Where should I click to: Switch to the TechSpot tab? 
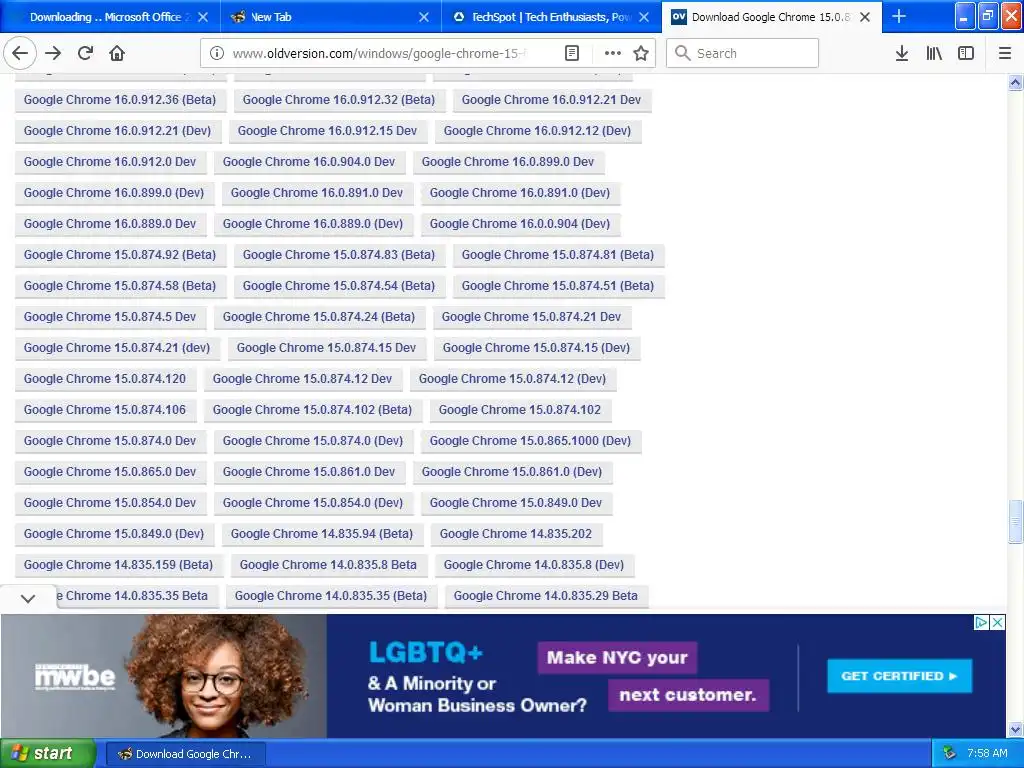[551, 17]
